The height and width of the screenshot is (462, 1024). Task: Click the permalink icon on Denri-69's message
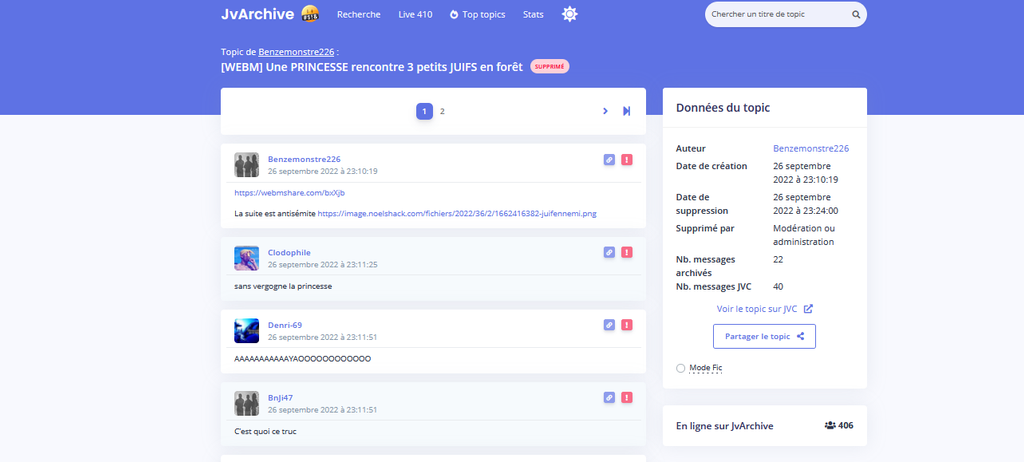[609, 325]
